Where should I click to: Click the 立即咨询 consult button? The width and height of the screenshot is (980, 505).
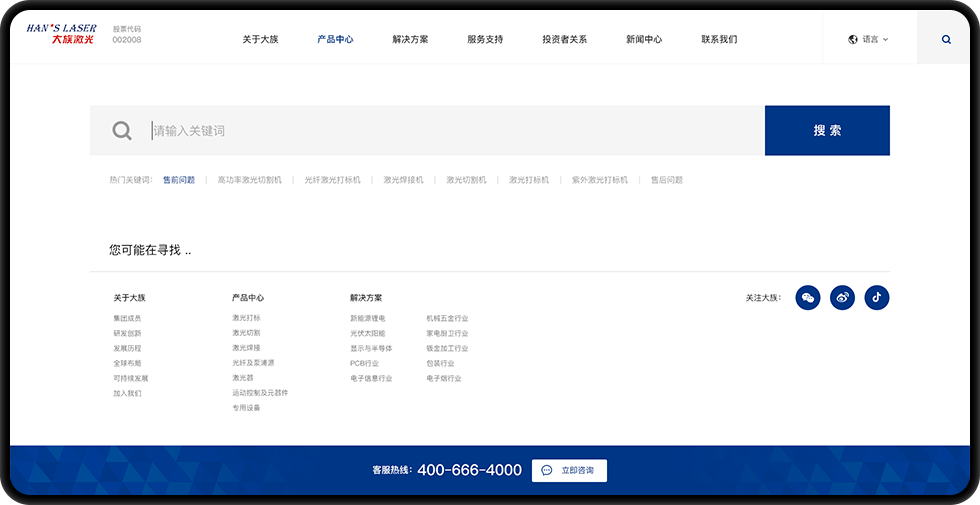(x=569, y=470)
